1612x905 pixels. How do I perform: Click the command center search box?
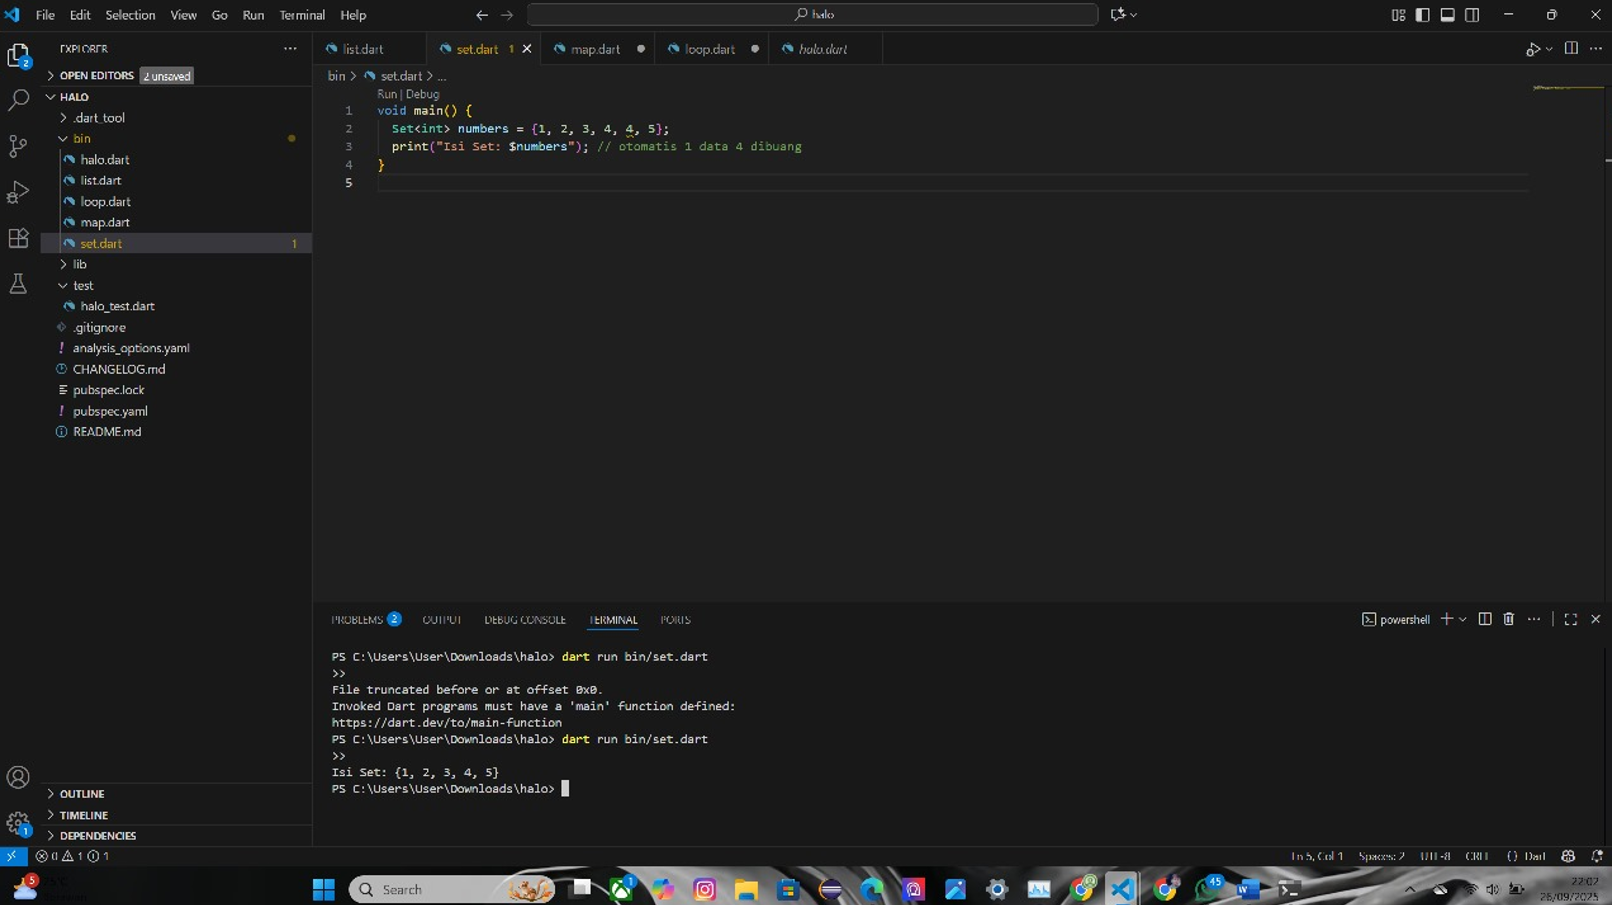pos(812,15)
